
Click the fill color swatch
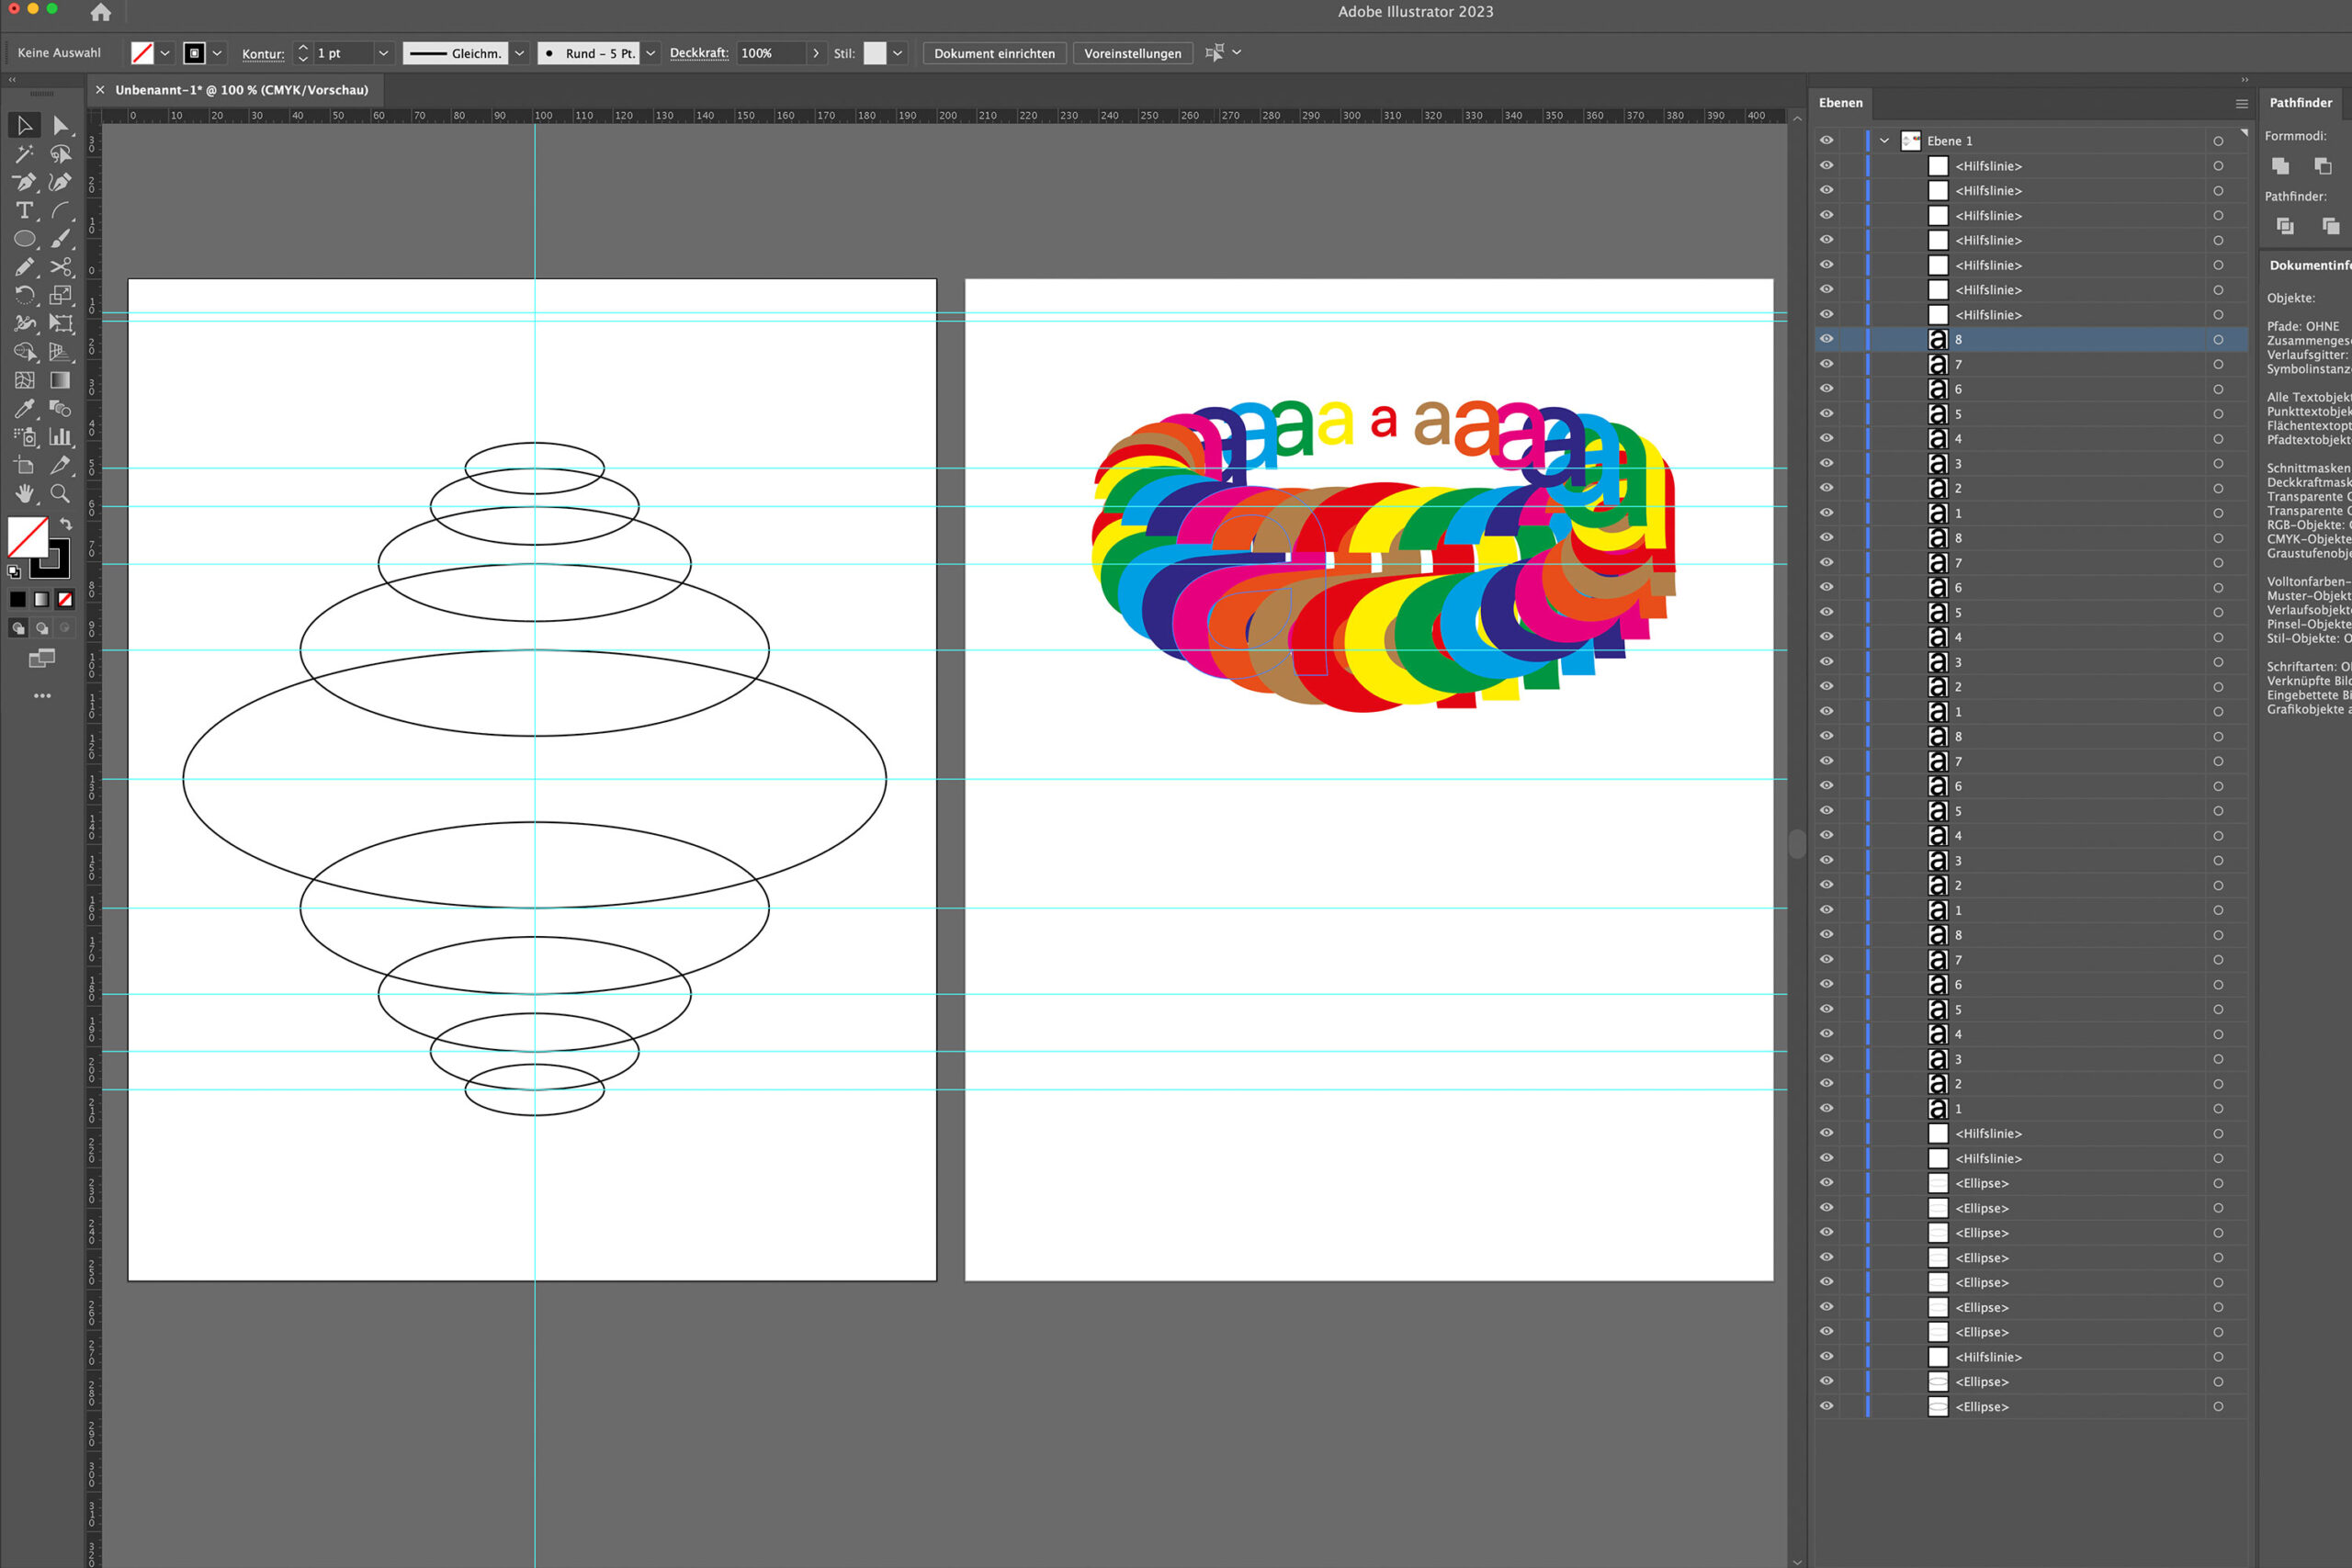[x=27, y=537]
